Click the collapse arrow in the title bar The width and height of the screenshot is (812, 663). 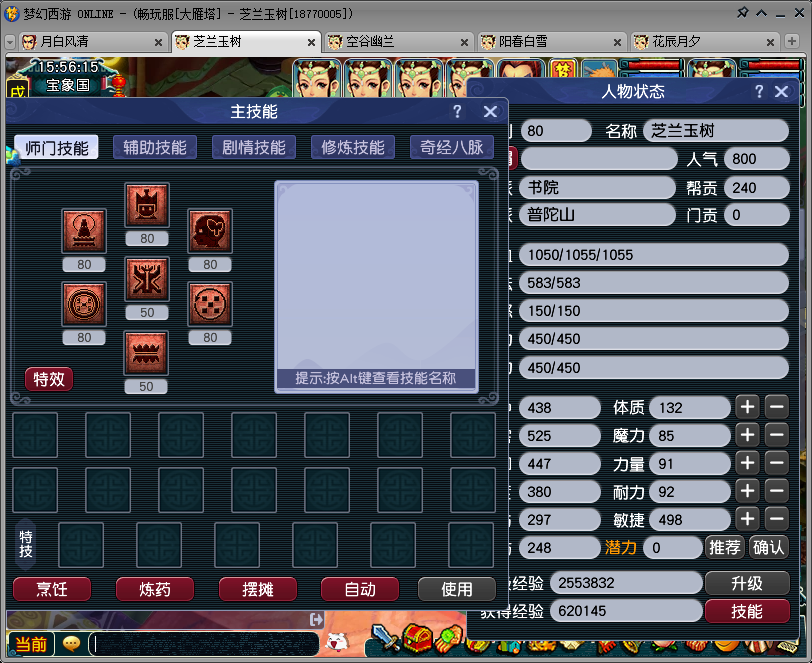point(761,13)
